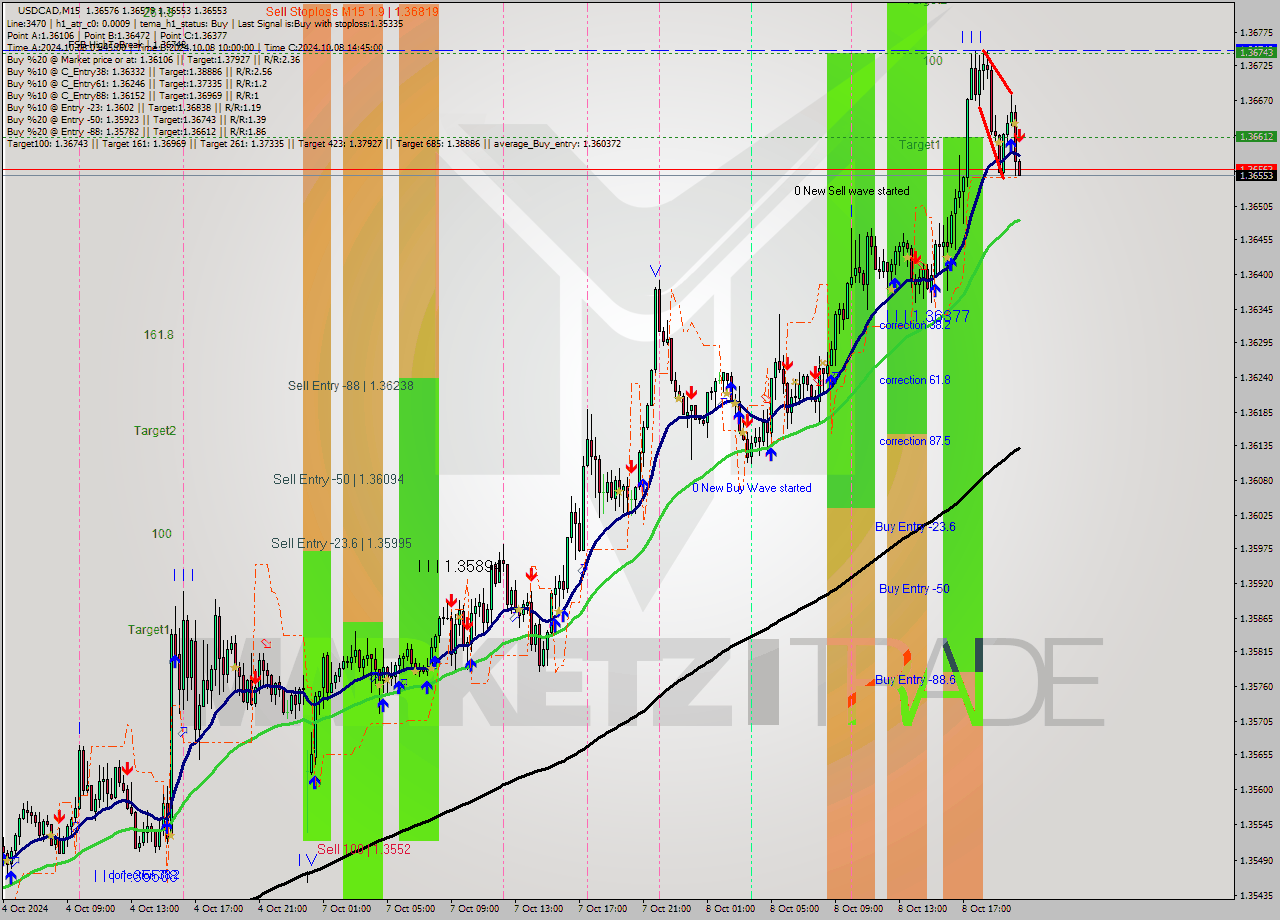Click the 'correction 61.8' label
This screenshot has height=920, width=1280.
pyautogui.click(x=915, y=380)
